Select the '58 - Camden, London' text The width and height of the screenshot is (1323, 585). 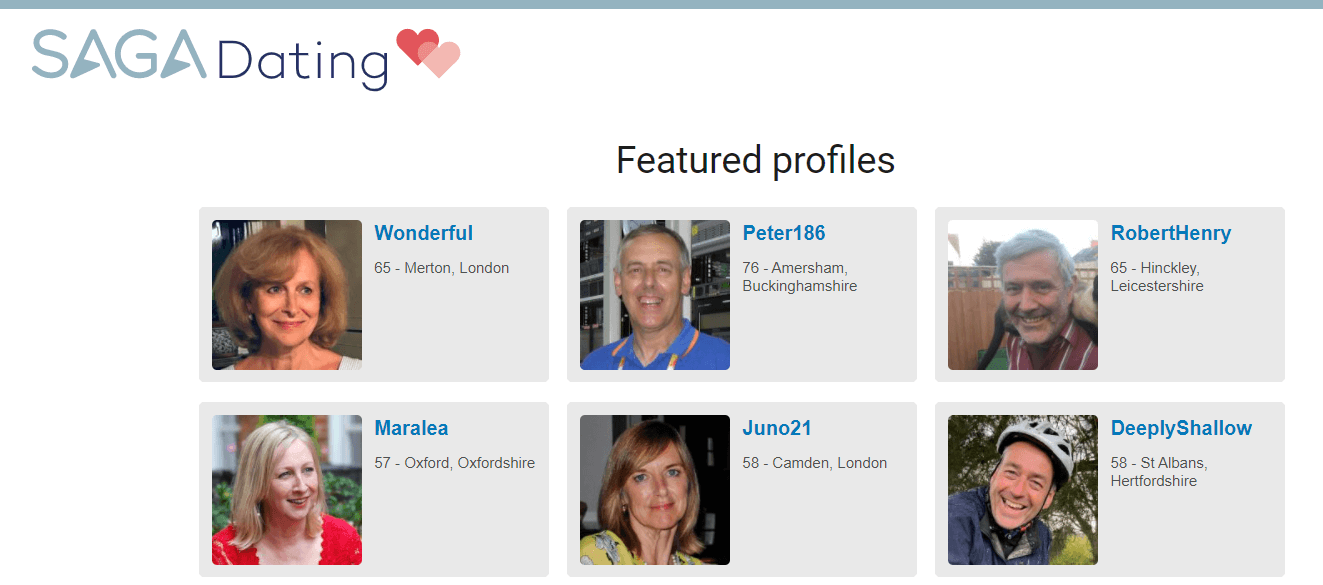[815, 463]
